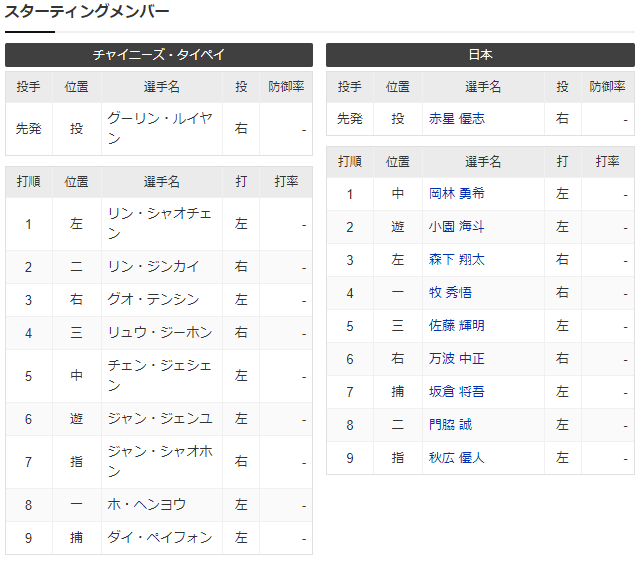Click batting side 右 in リュウ・ジーホン row
Viewport: 640px width, 566px height.
point(241,333)
